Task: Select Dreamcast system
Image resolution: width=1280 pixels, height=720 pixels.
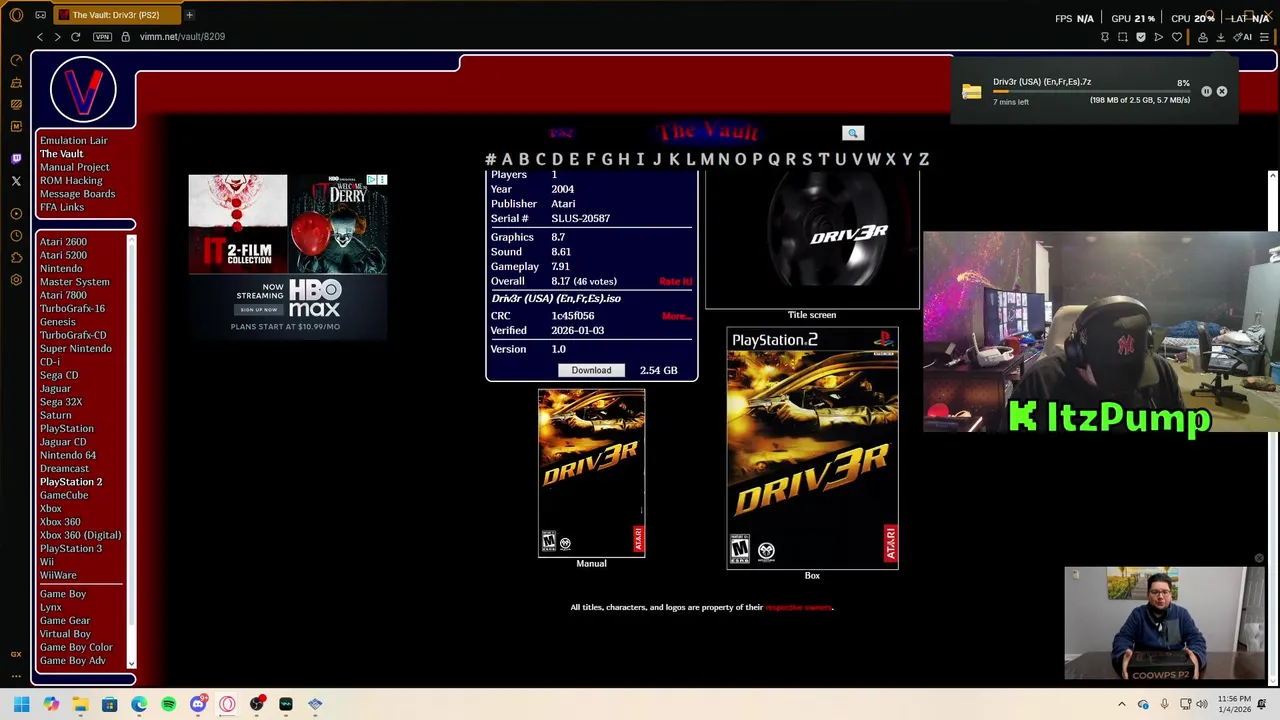Action: pyautogui.click(x=64, y=468)
